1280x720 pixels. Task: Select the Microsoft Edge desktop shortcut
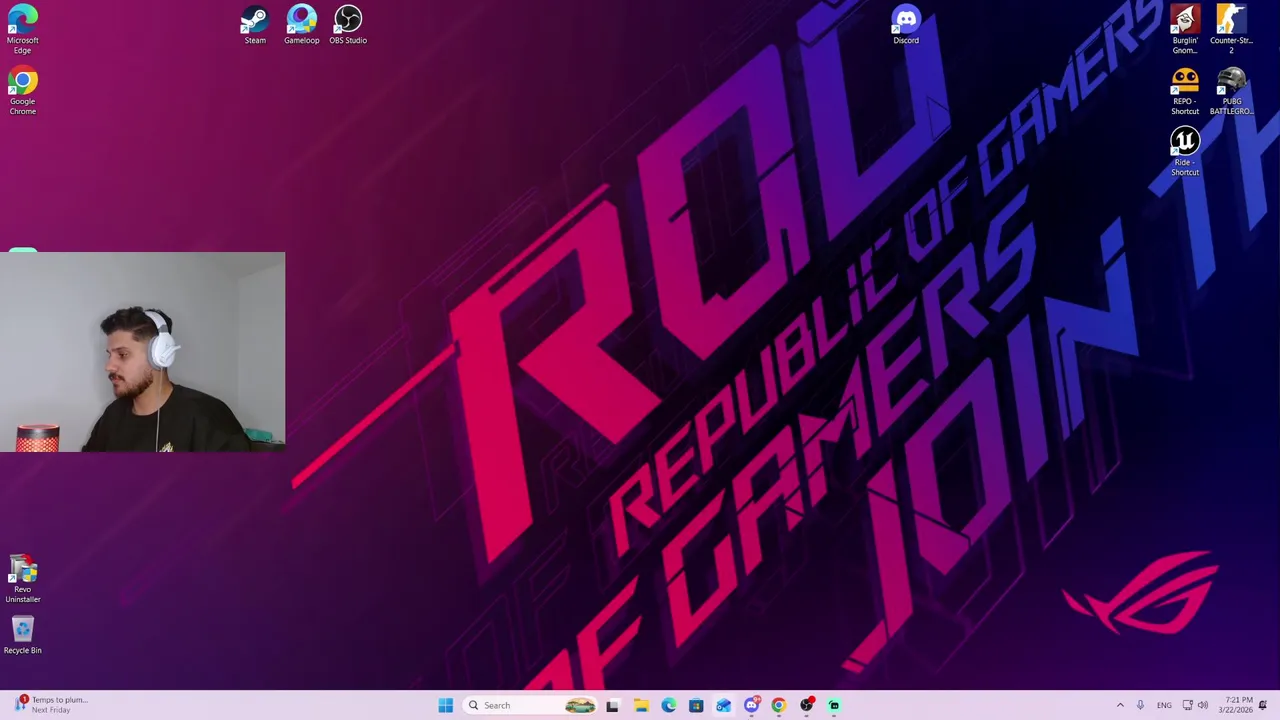(22, 29)
